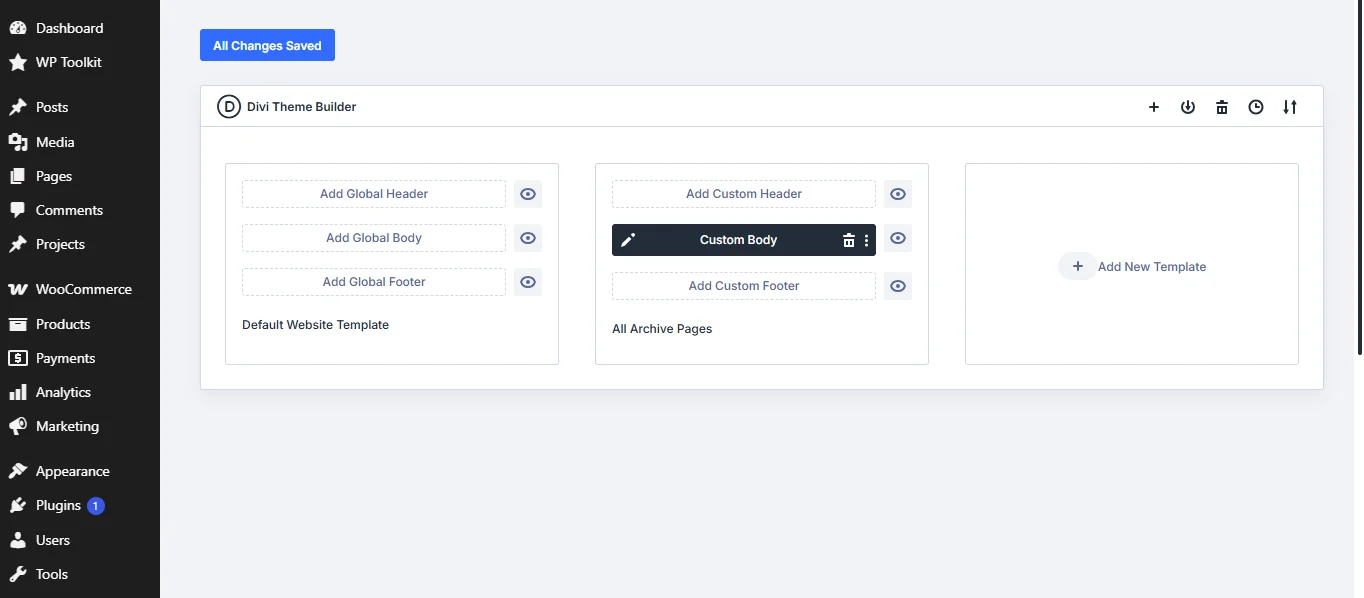Image resolution: width=1364 pixels, height=598 pixels.
Task: Toggle visibility of Custom Header
Action: click(898, 194)
